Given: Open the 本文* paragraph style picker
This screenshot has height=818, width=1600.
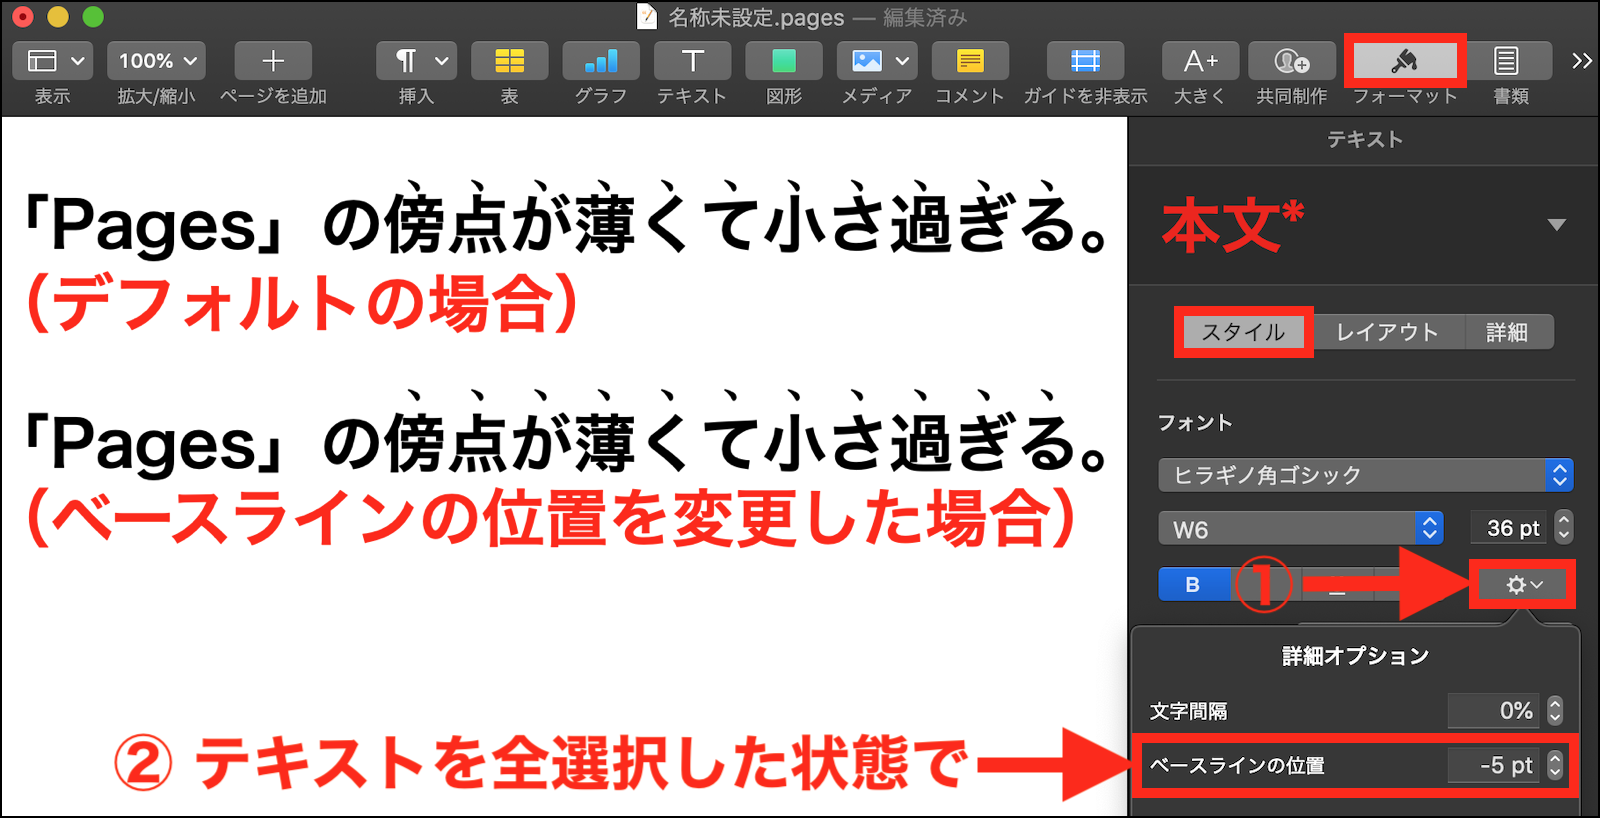Looking at the screenshot, I should (1364, 226).
